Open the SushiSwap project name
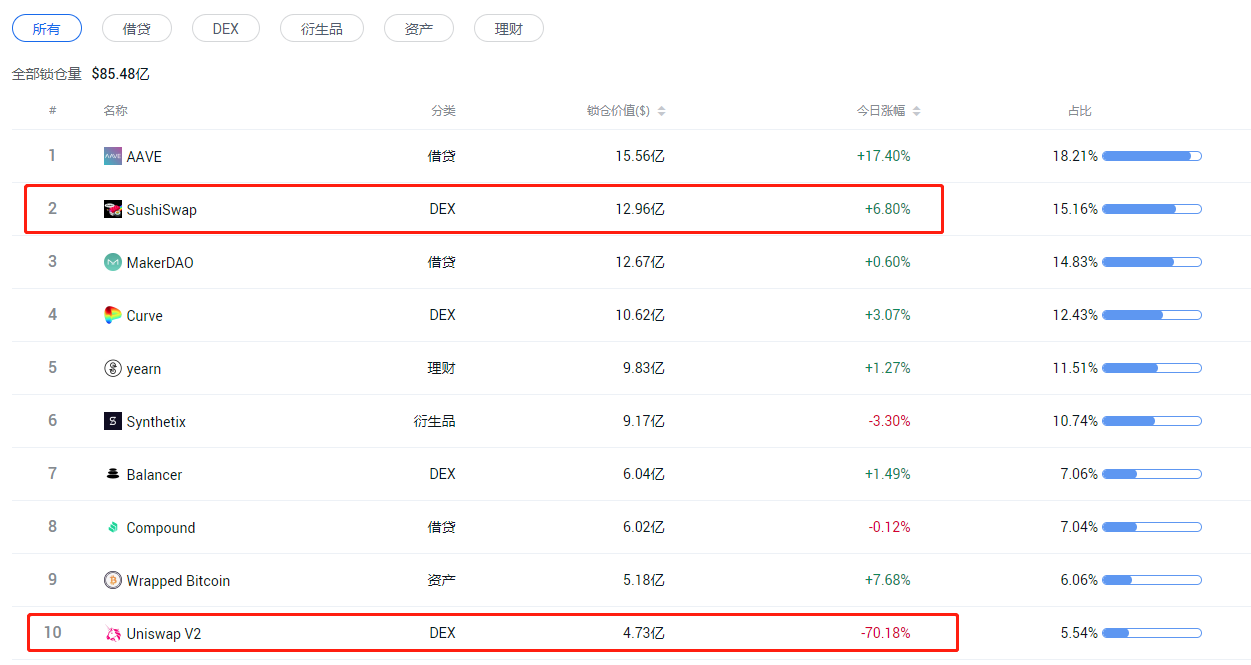The width and height of the screenshot is (1251, 665). (x=162, y=210)
